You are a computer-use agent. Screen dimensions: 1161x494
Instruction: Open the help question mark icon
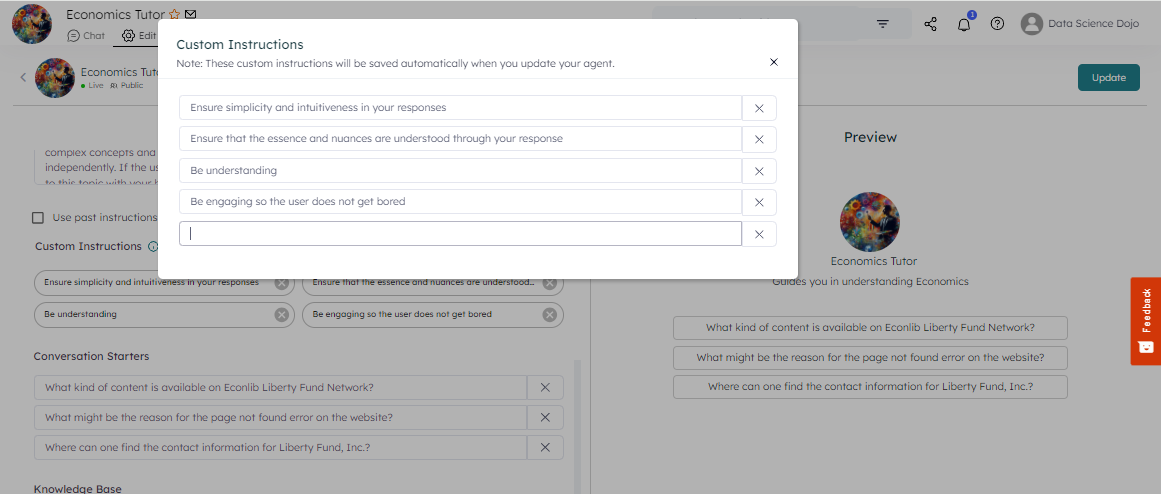pos(997,24)
